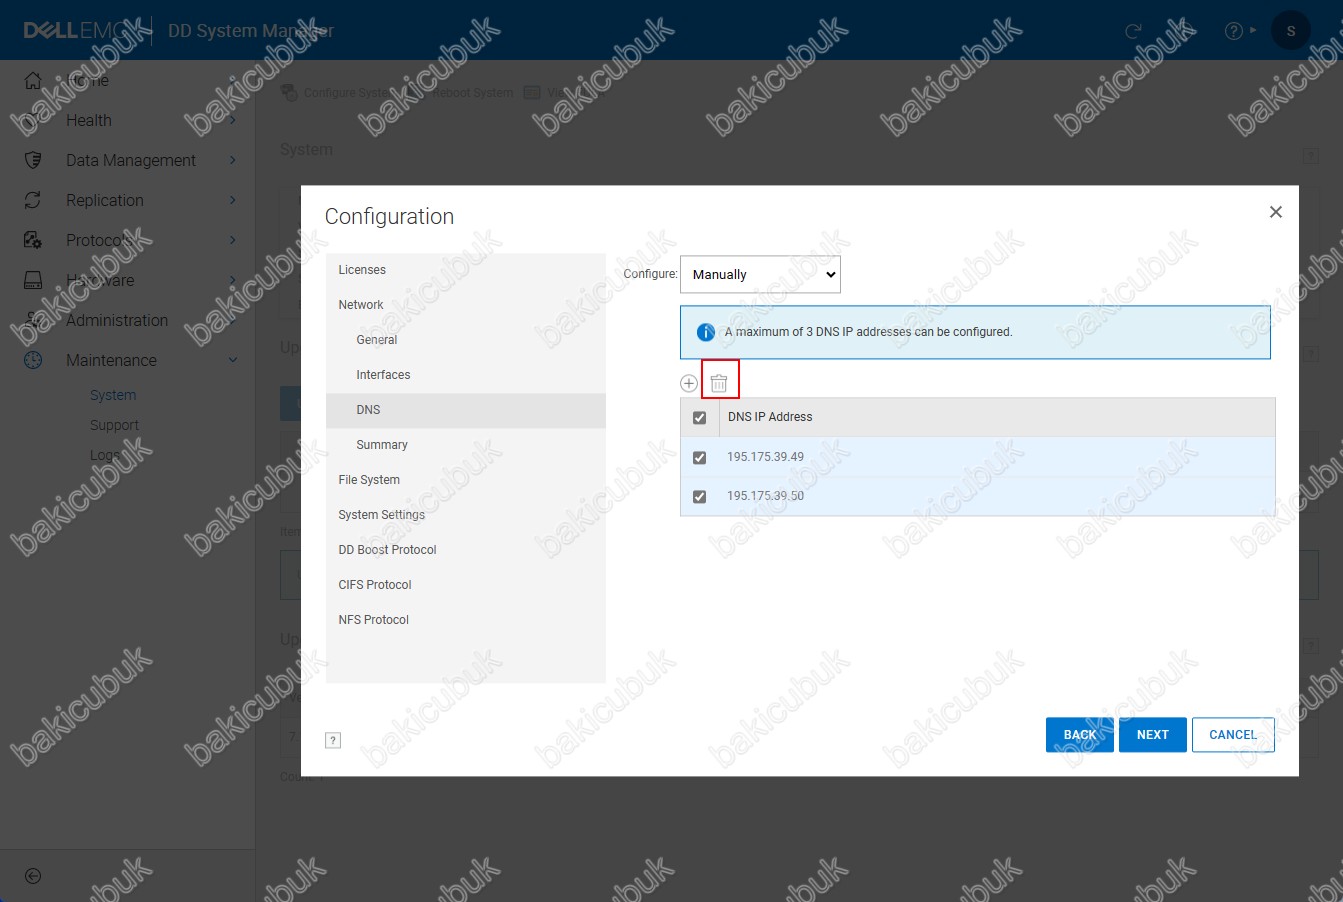Click the Hardware icon in sidebar
This screenshot has width=1343, height=902.
33,280
